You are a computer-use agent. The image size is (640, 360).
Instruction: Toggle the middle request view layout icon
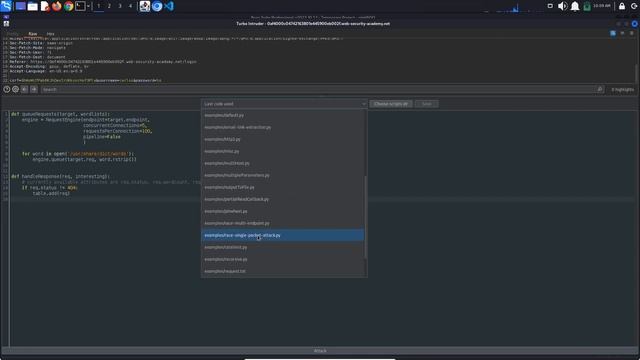pyautogui.click(x=622, y=33)
